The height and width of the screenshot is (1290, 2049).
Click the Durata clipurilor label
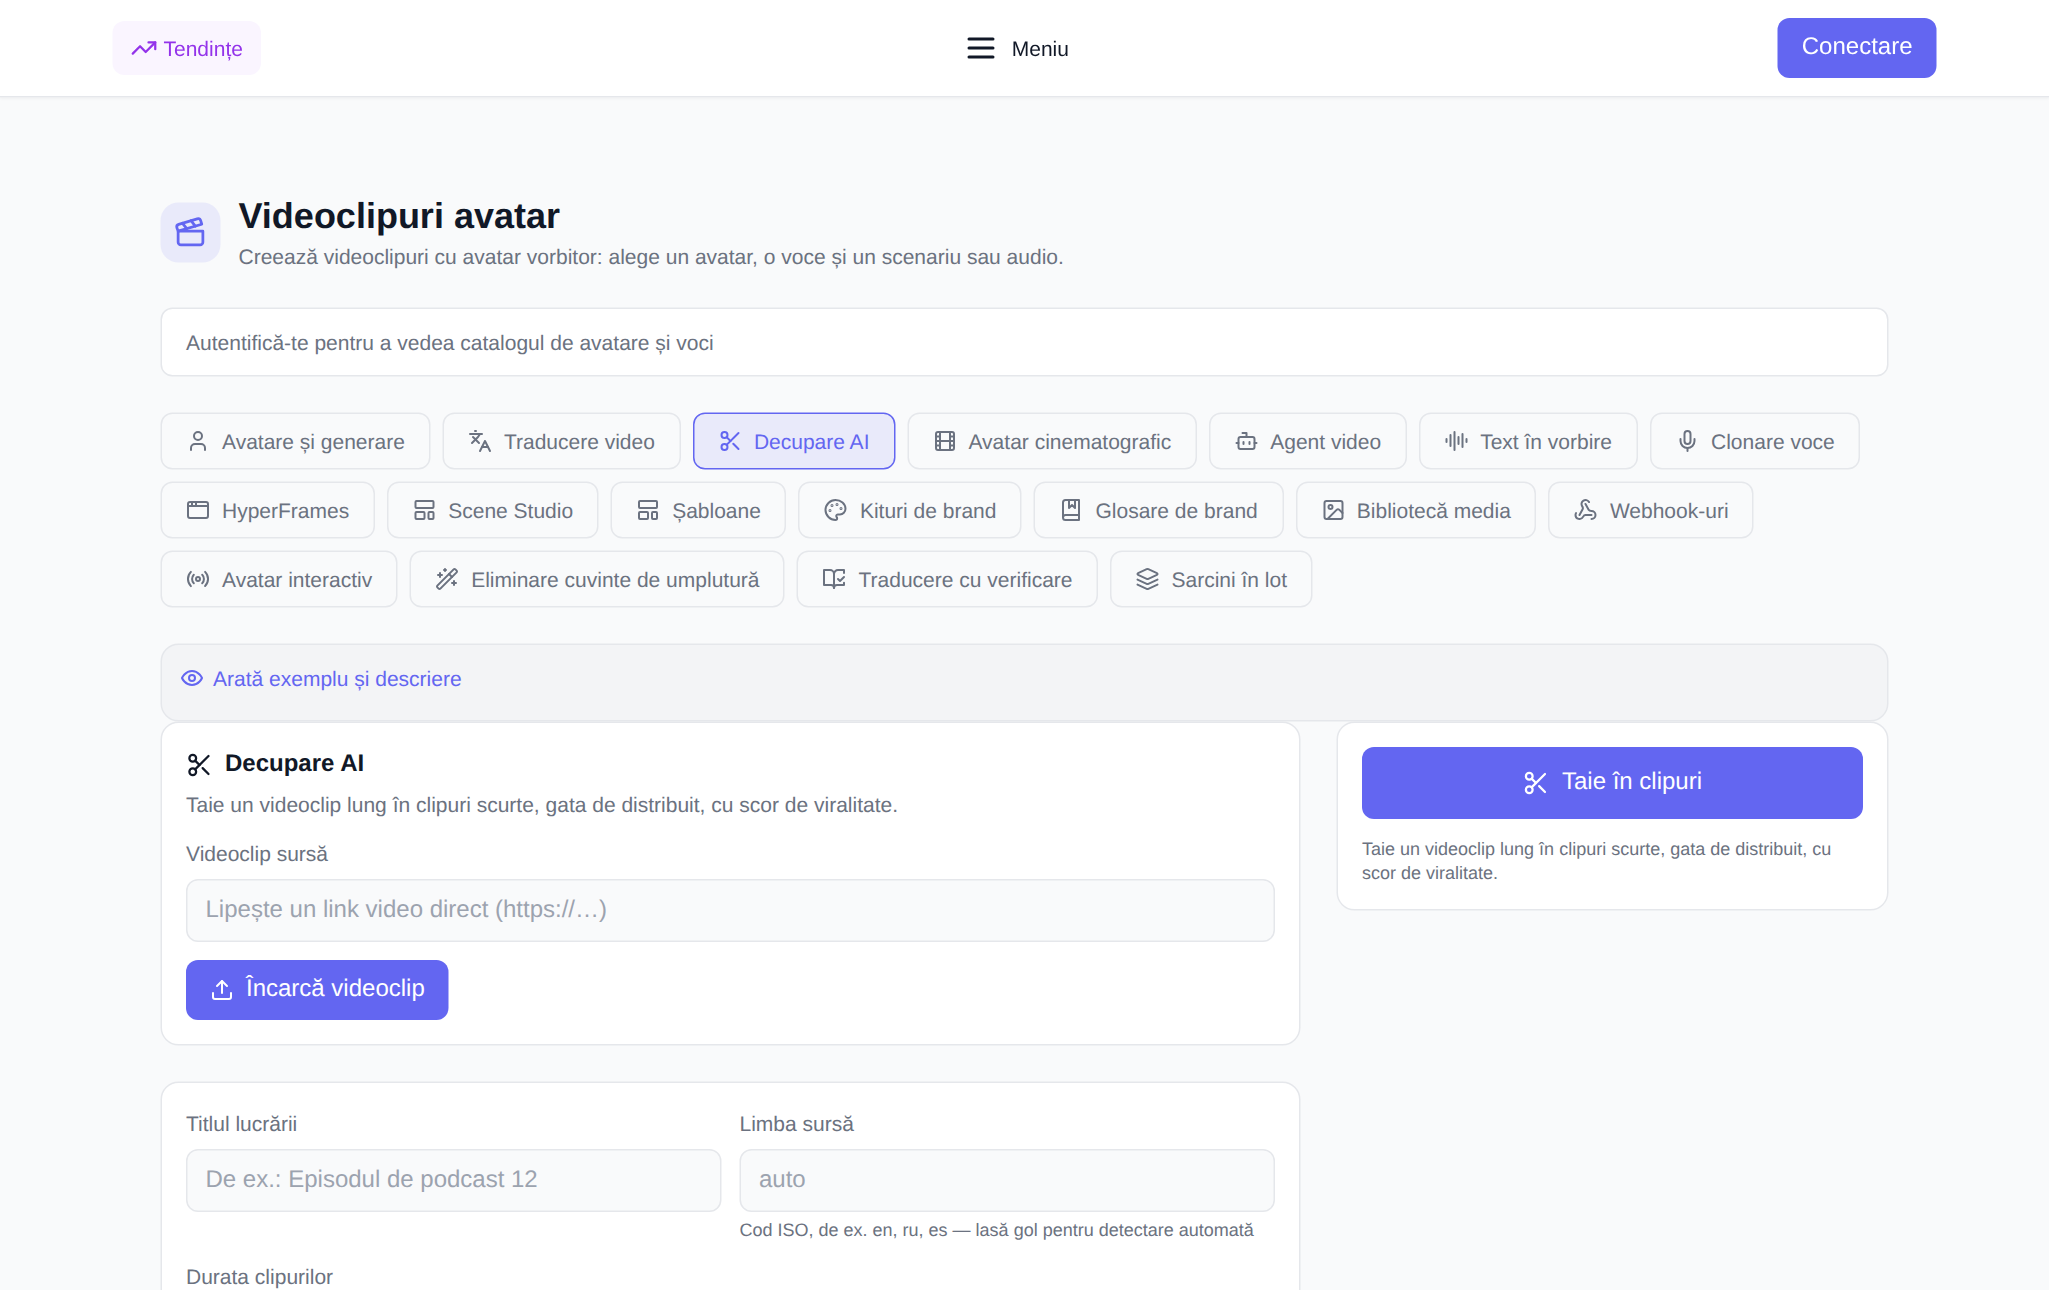coord(259,1277)
